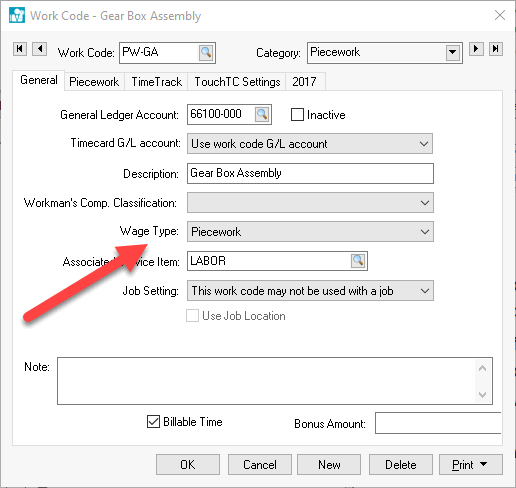516x488 pixels.
Task: Switch to the Piecework tab
Action: pyautogui.click(x=94, y=82)
